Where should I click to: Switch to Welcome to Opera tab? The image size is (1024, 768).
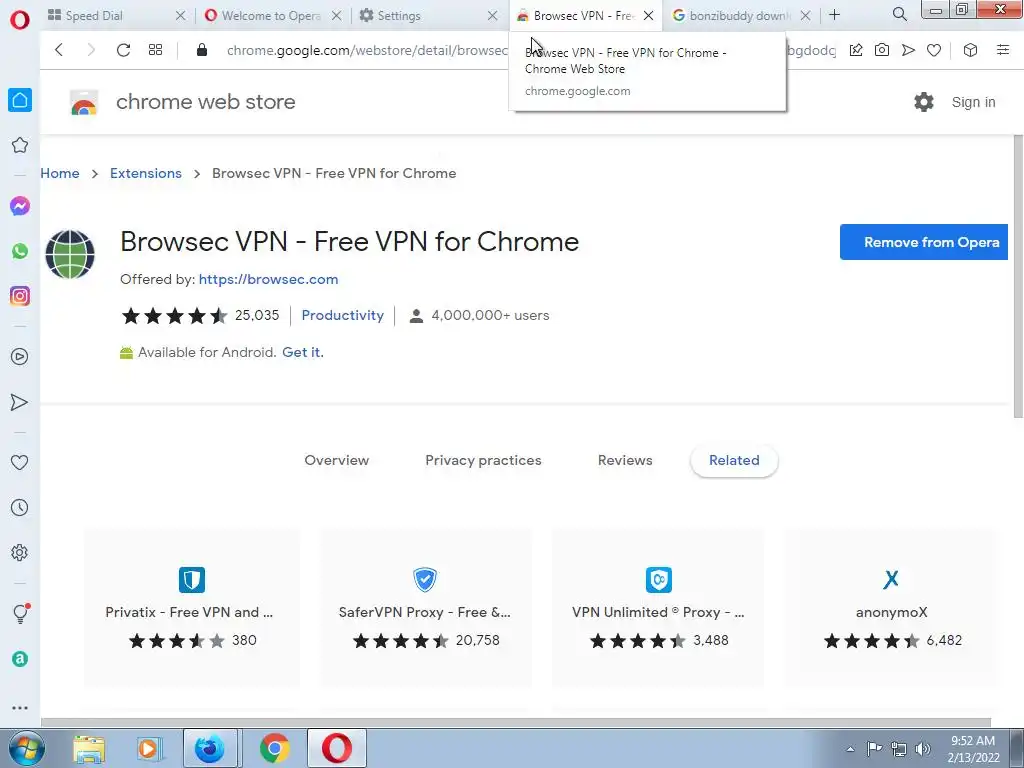pyautogui.click(x=264, y=15)
